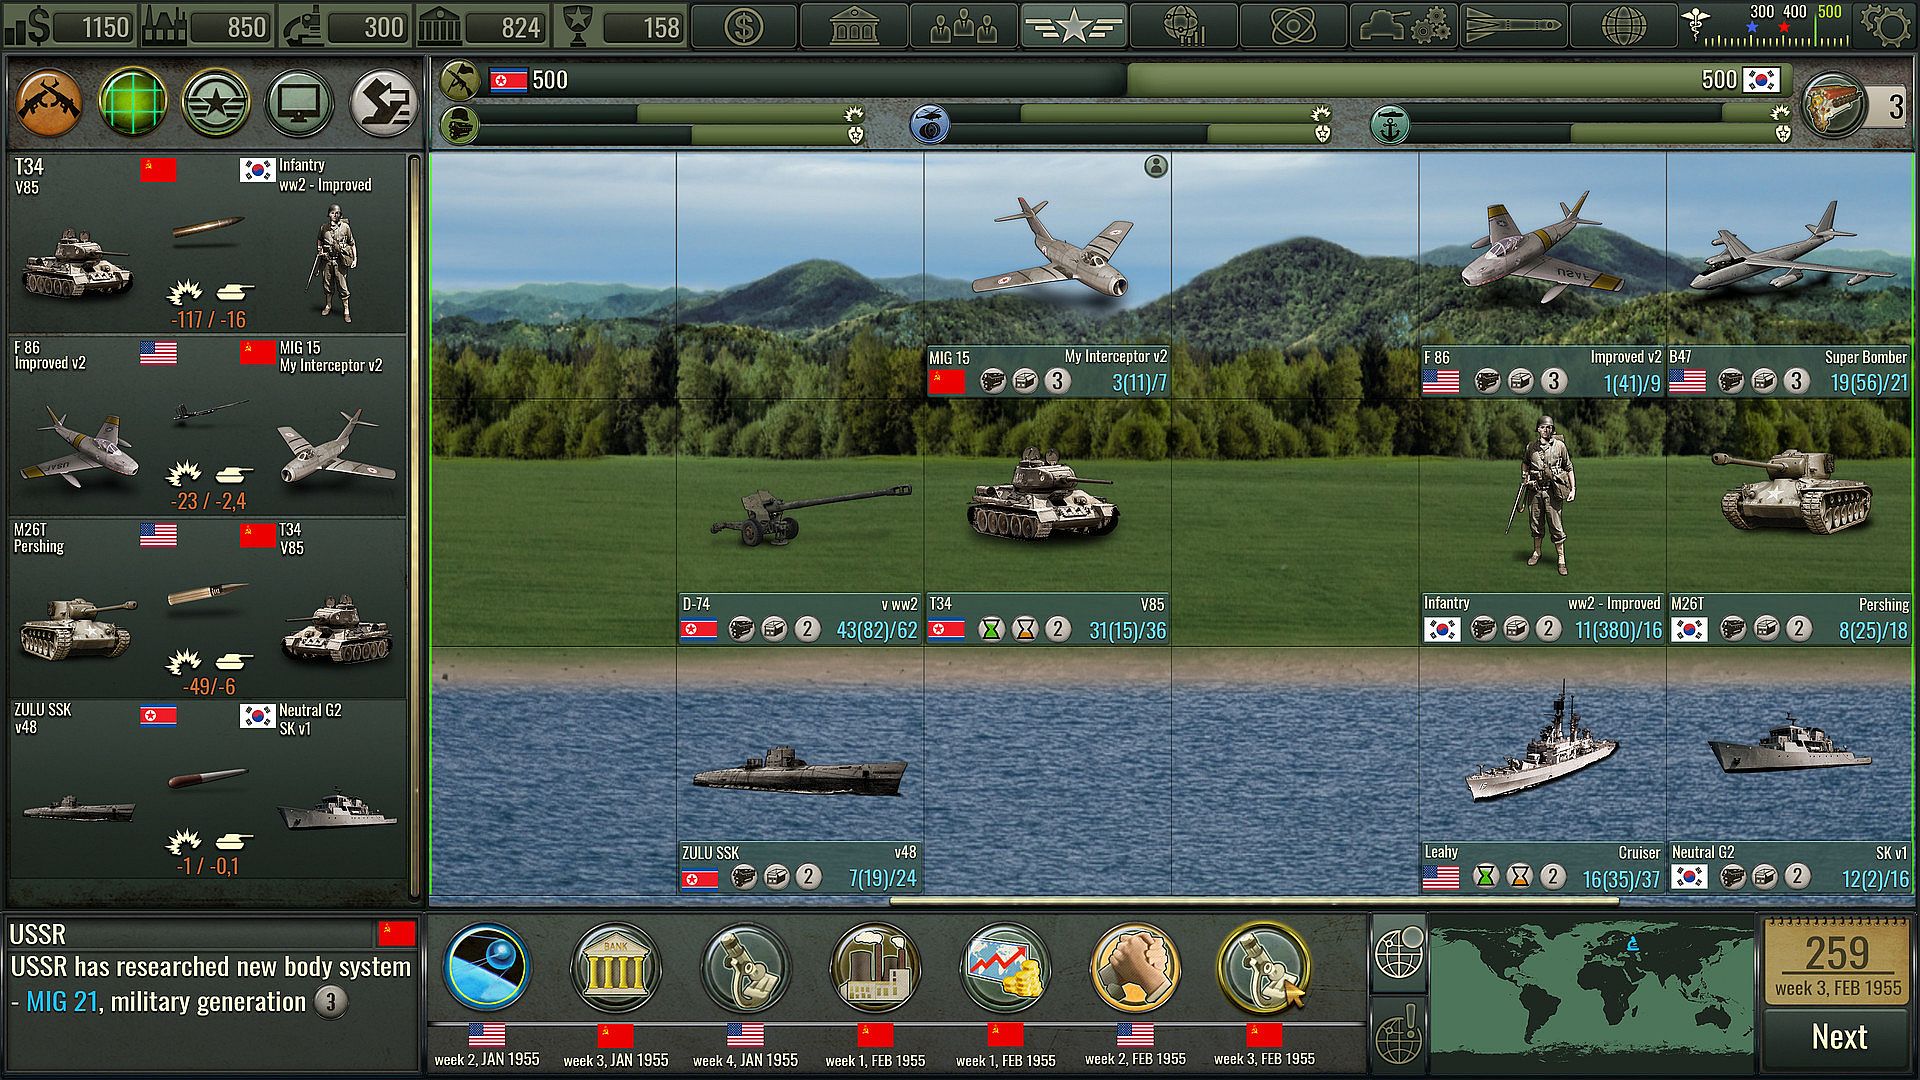Open the dollar finance tab
The height and width of the screenshot is (1080, 1920).
point(743,26)
